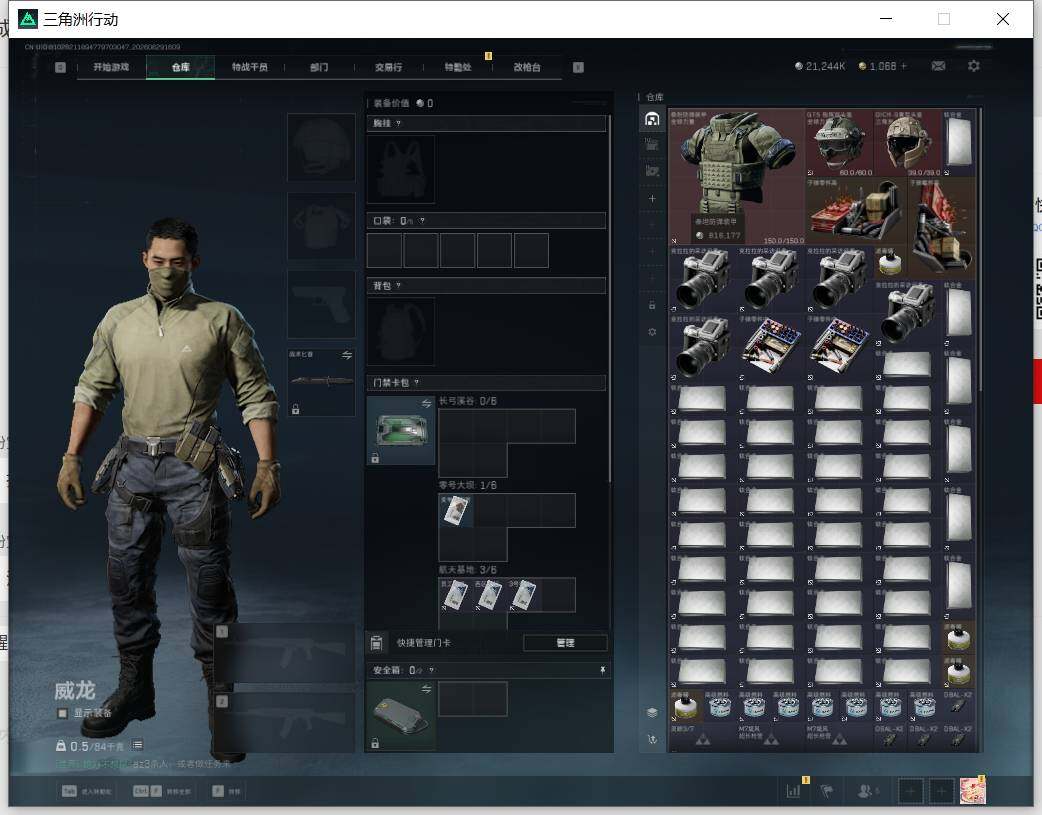Screen dimensions: 1042x815
Task: Select the secure container item
Action: [x=401, y=716]
